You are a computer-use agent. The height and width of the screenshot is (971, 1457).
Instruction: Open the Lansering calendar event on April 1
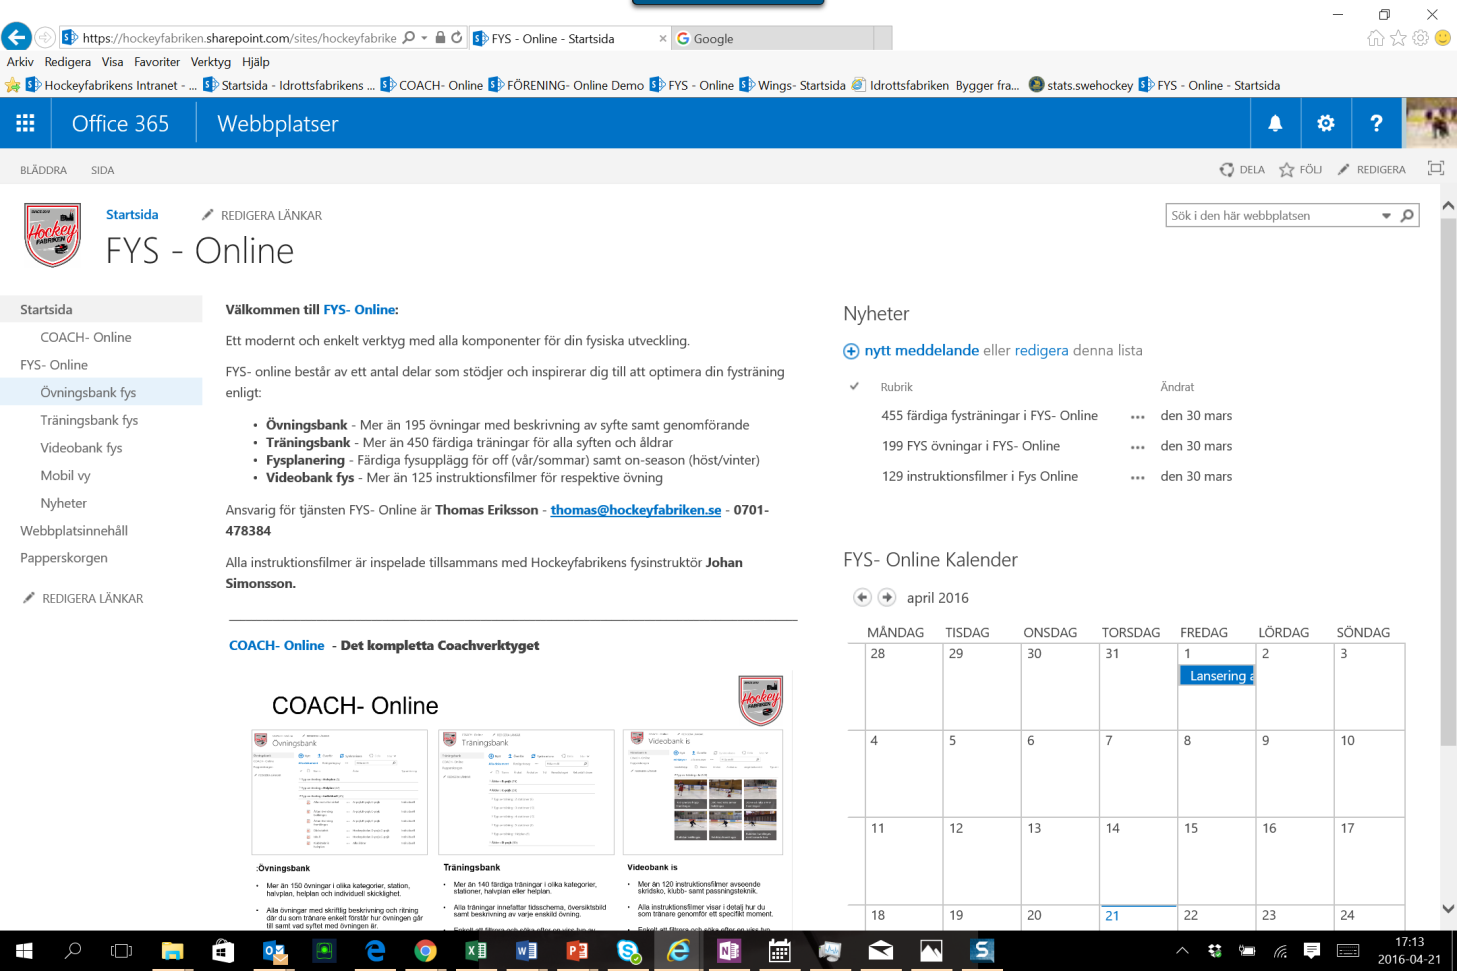pyautogui.click(x=1217, y=676)
